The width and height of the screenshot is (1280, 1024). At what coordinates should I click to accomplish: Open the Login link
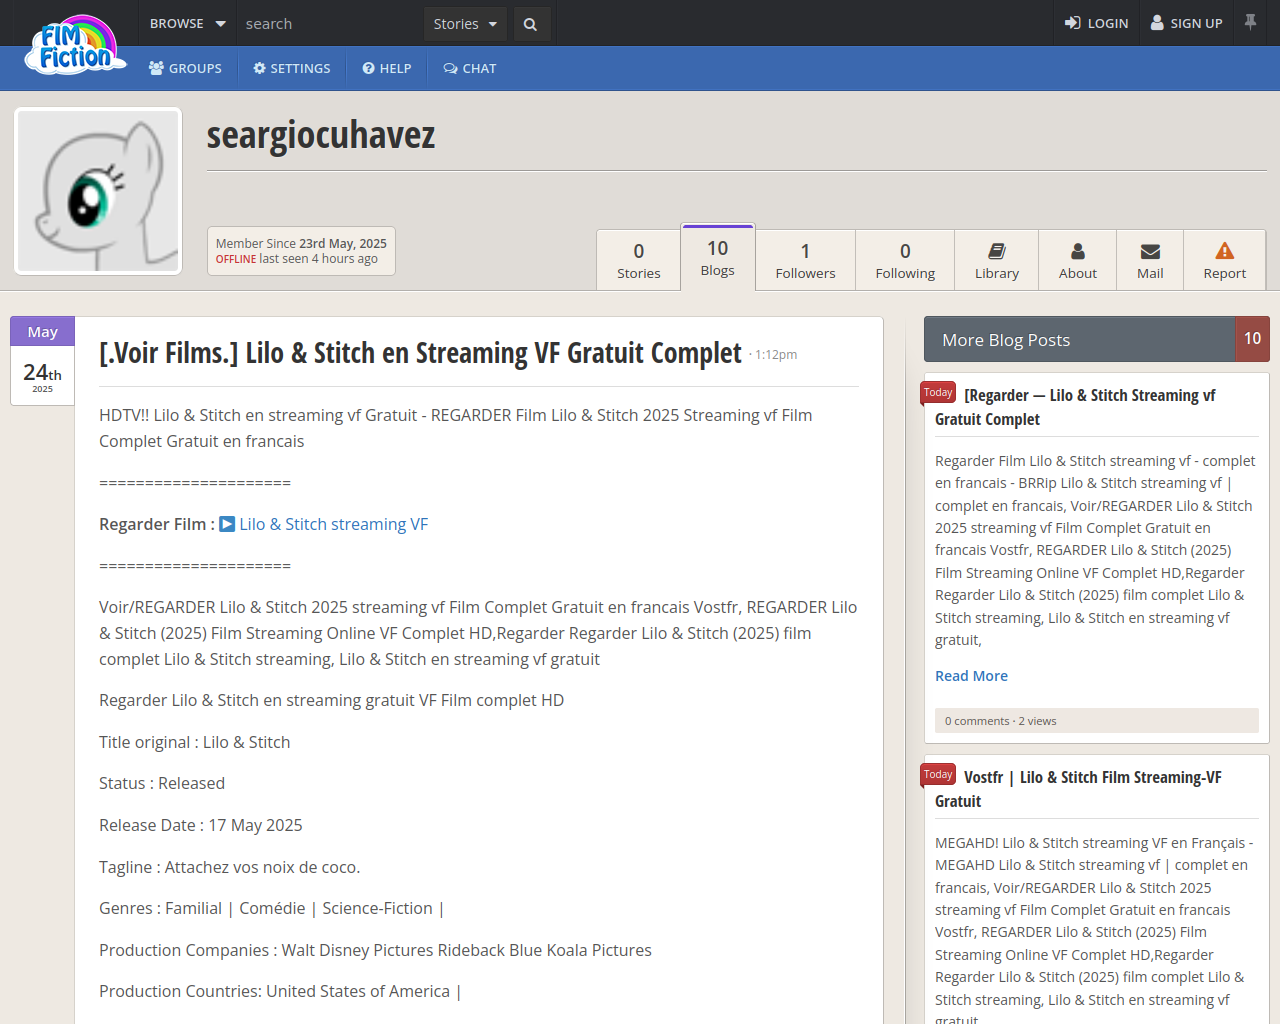(1096, 23)
